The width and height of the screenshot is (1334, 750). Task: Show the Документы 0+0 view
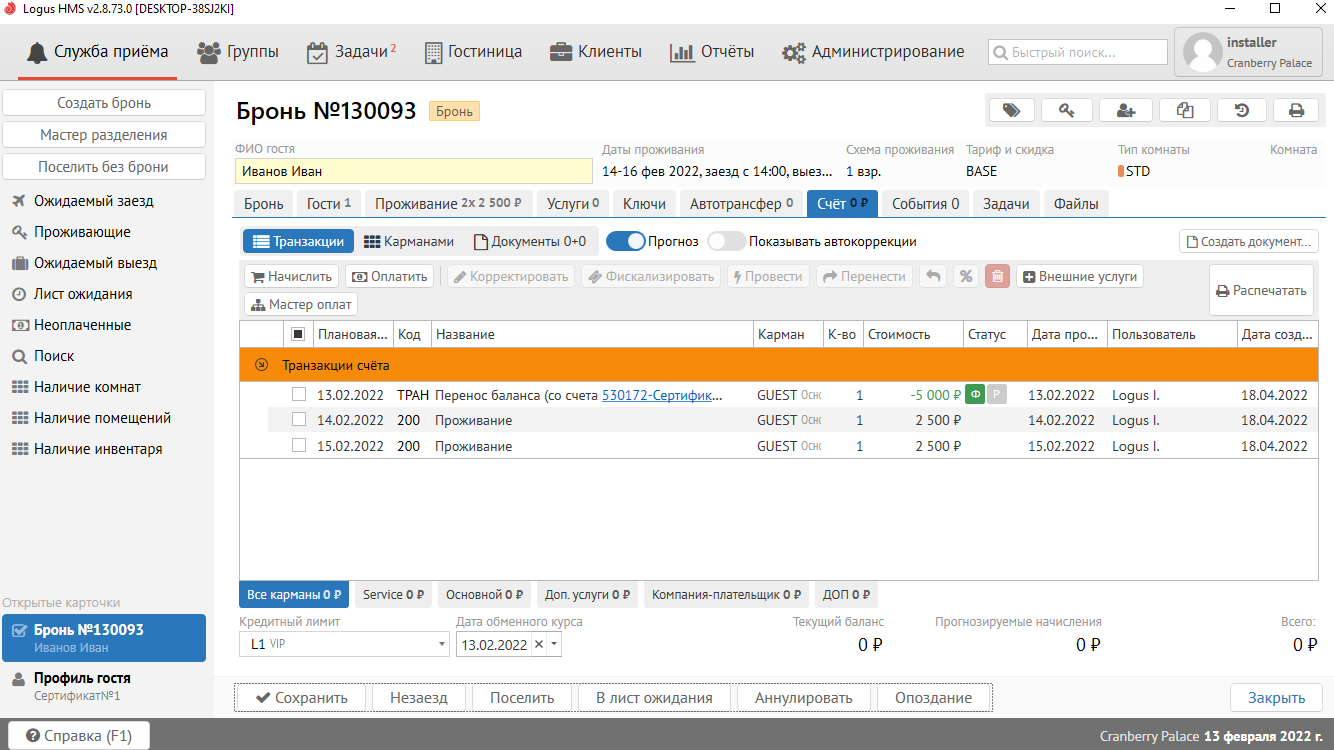(x=530, y=241)
